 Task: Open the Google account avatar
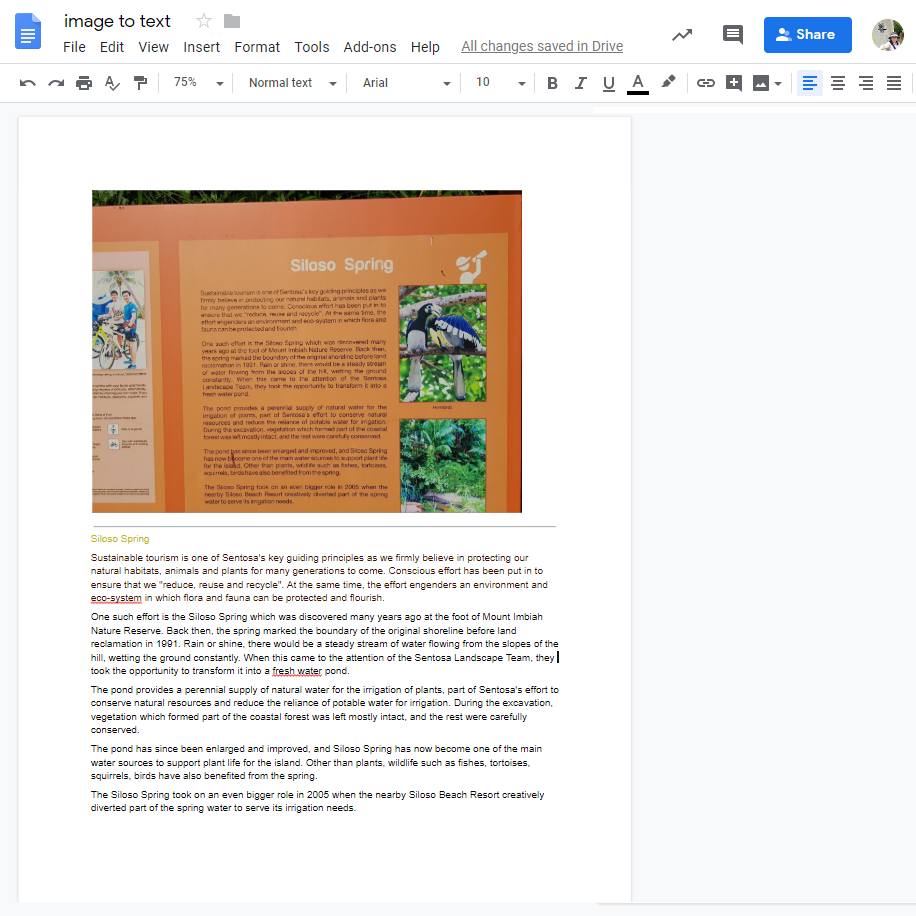[x=887, y=35]
